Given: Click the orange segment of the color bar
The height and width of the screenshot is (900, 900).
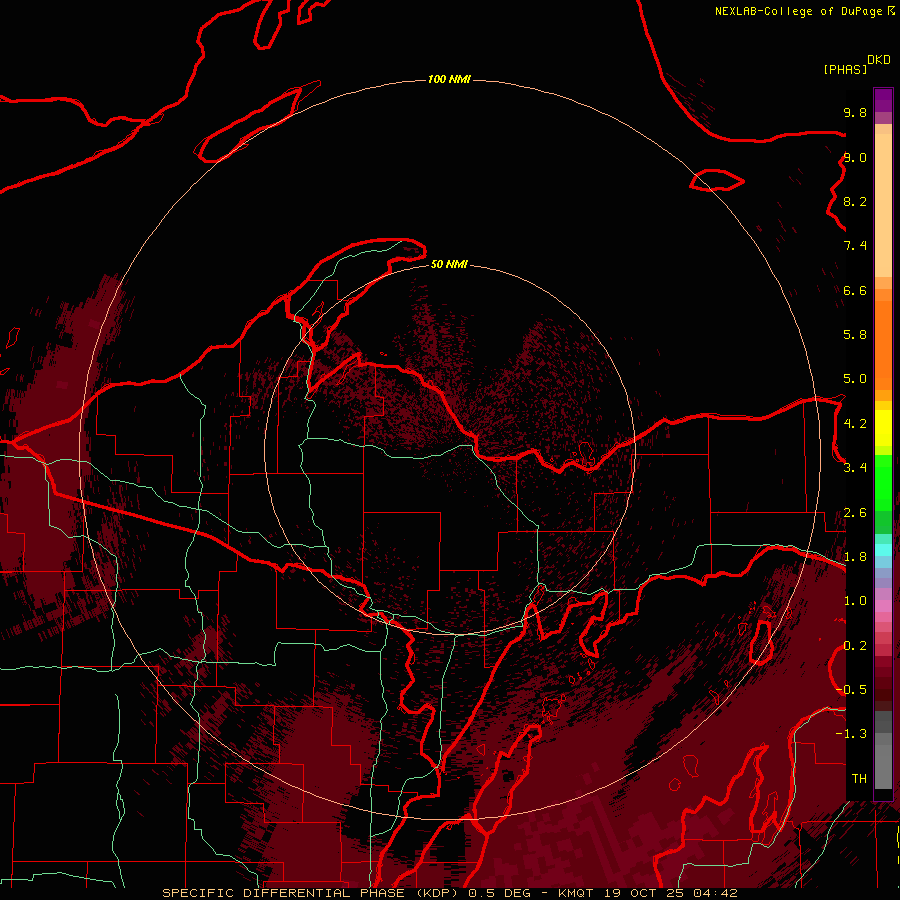Looking at the screenshot, I should [x=883, y=345].
